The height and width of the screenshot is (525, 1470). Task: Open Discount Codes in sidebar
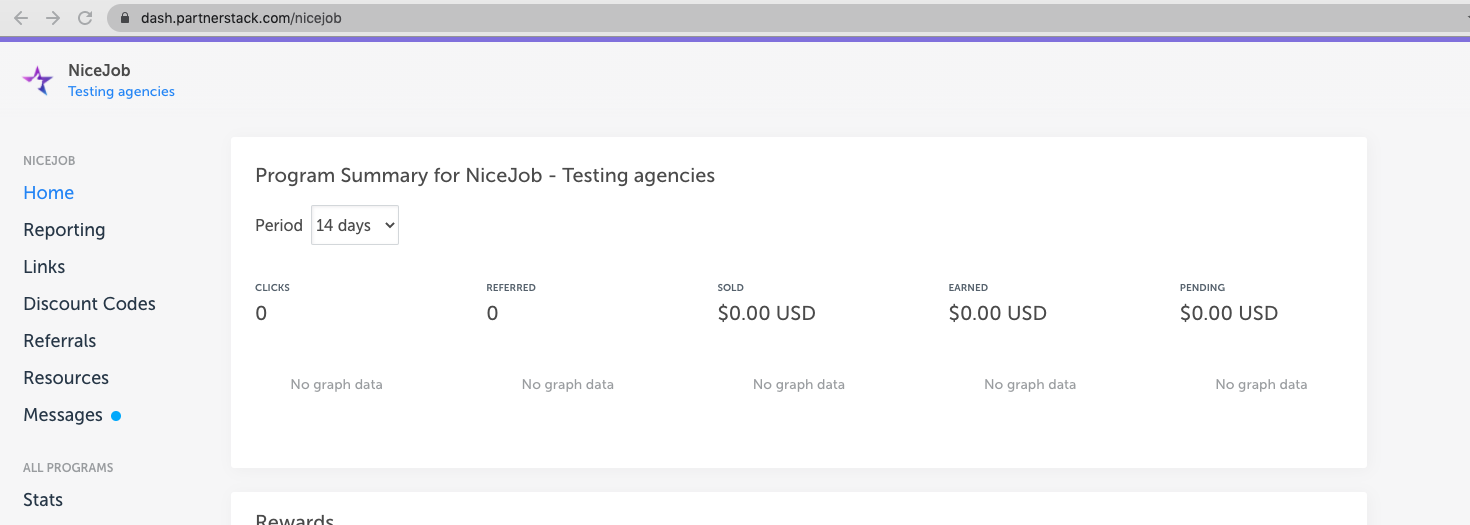coord(90,304)
